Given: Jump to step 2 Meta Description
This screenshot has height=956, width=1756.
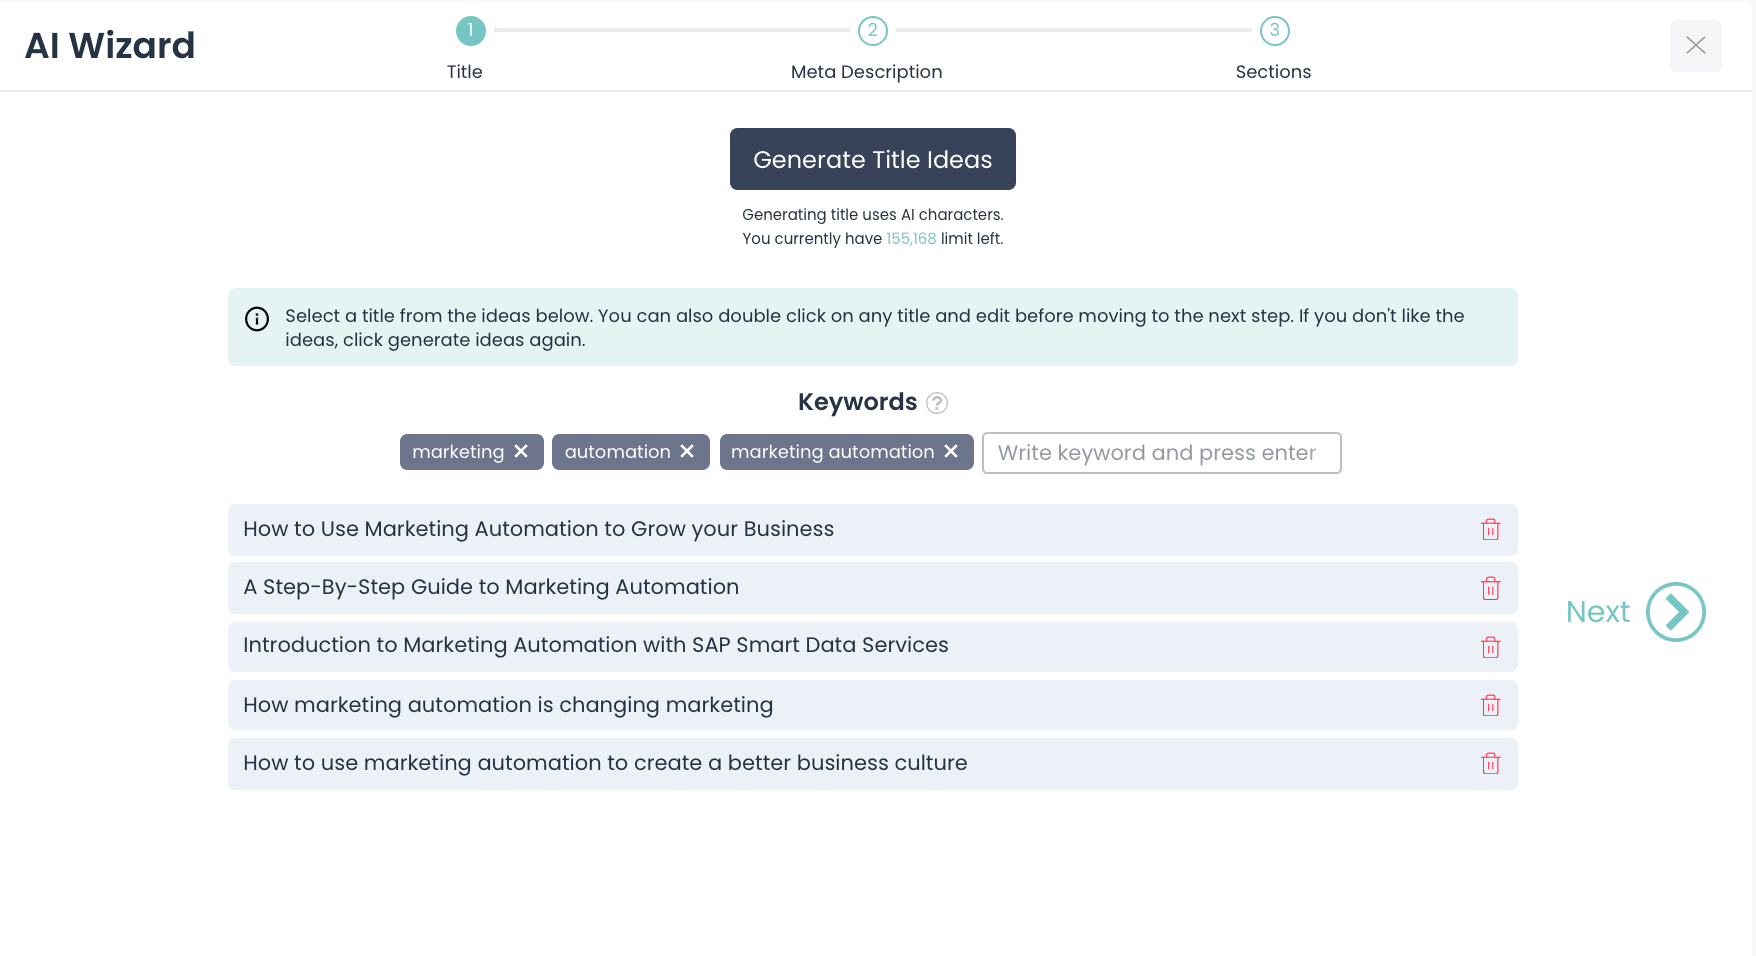Looking at the screenshot, I should pyautogui.click(x=872, y=31).
